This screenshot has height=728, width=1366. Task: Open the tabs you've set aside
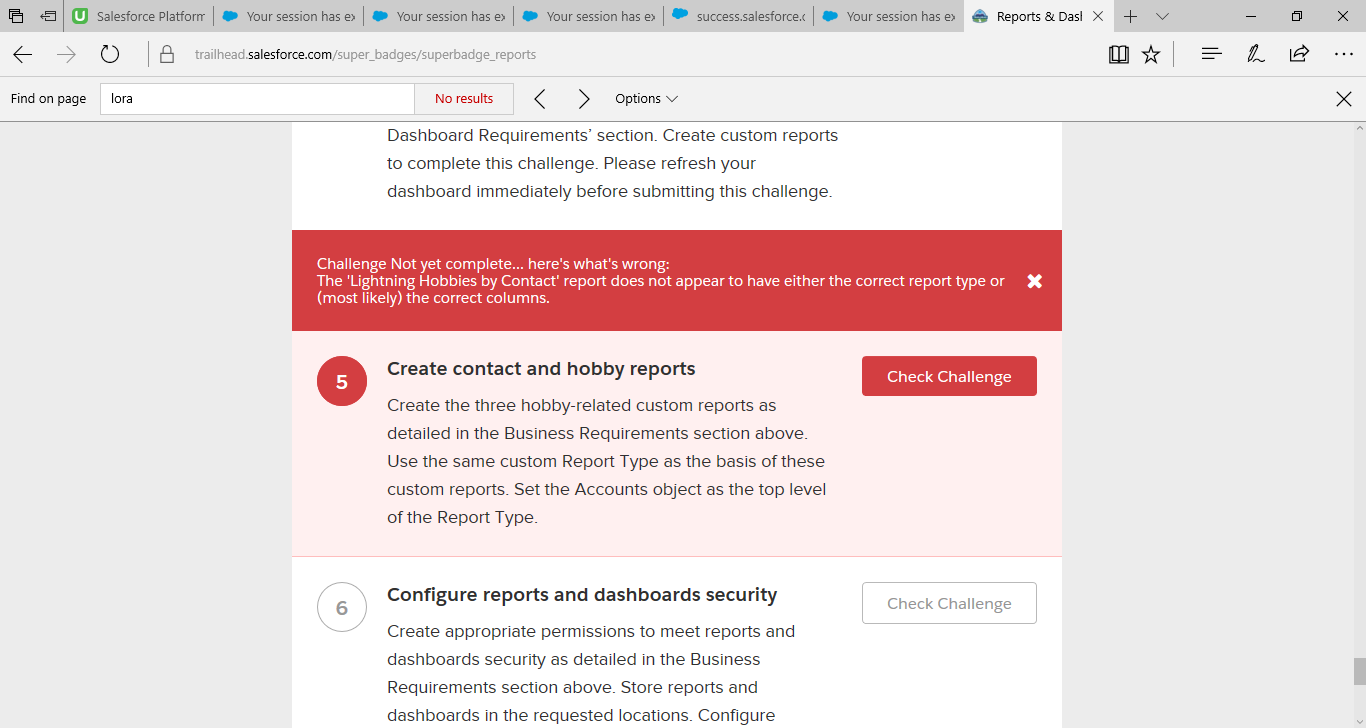click(x=16, y=16)
